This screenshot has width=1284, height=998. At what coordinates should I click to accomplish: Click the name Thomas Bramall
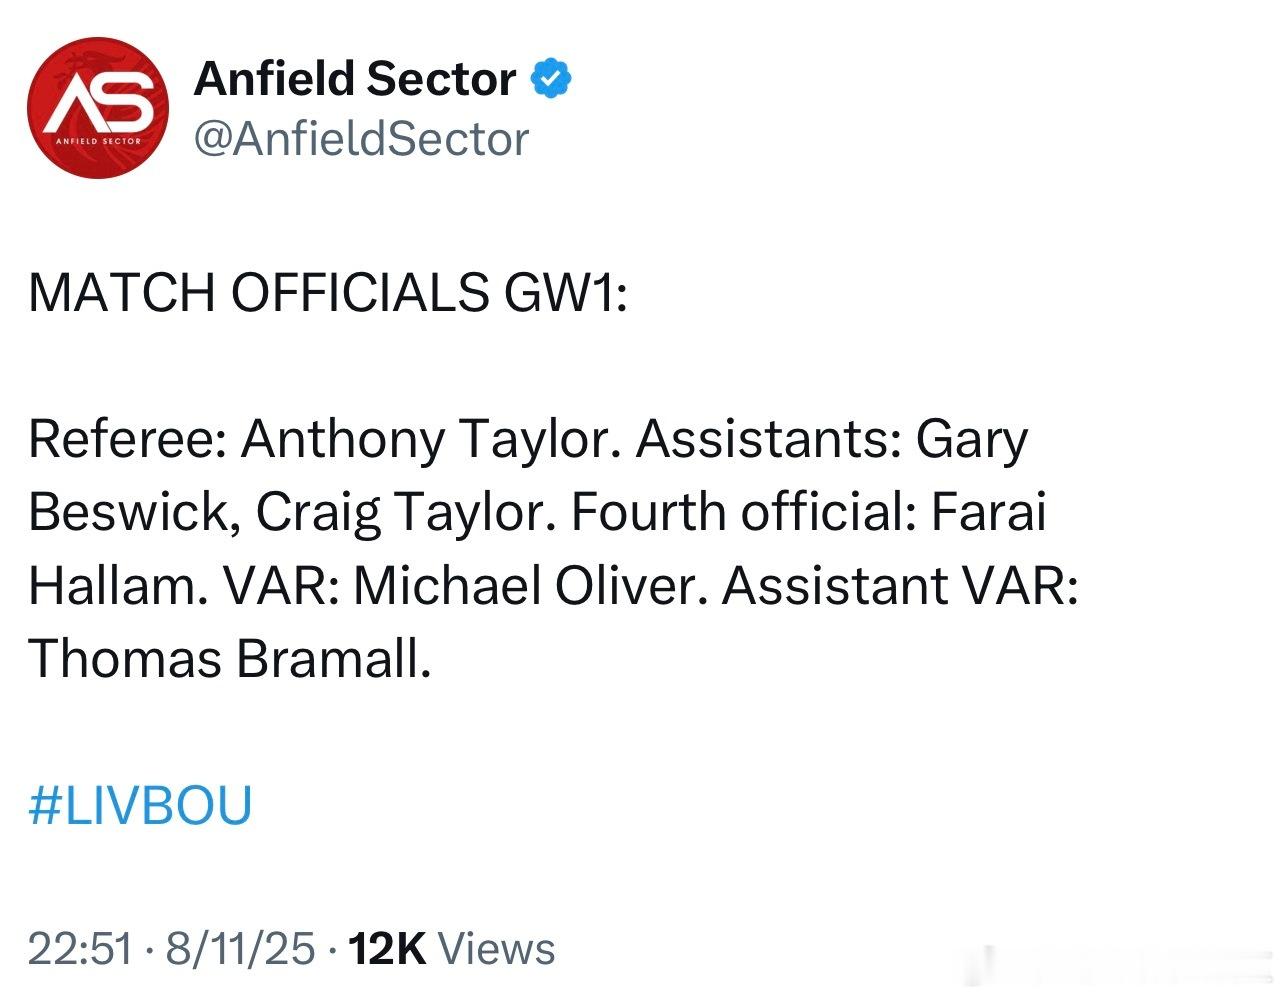230,660
